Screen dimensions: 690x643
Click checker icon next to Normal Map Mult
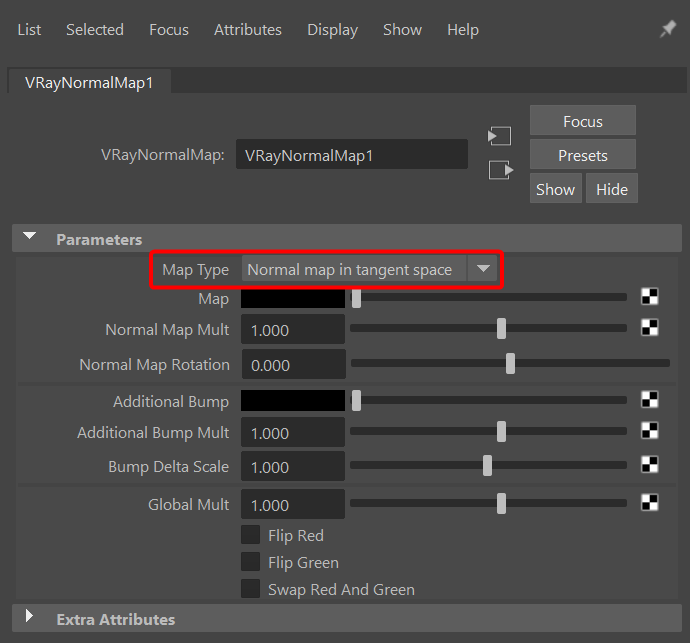pos(650,328)
